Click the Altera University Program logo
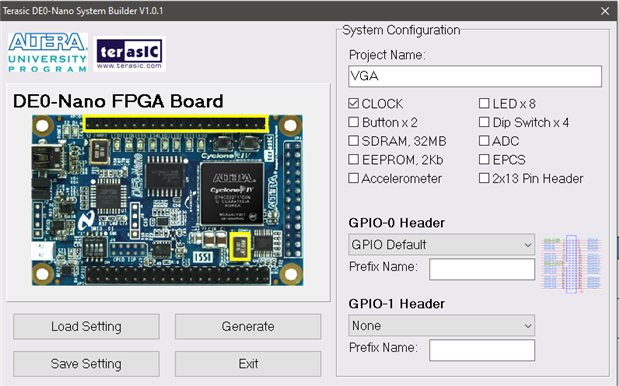This screenshot has width=619, height=386. 48,53
